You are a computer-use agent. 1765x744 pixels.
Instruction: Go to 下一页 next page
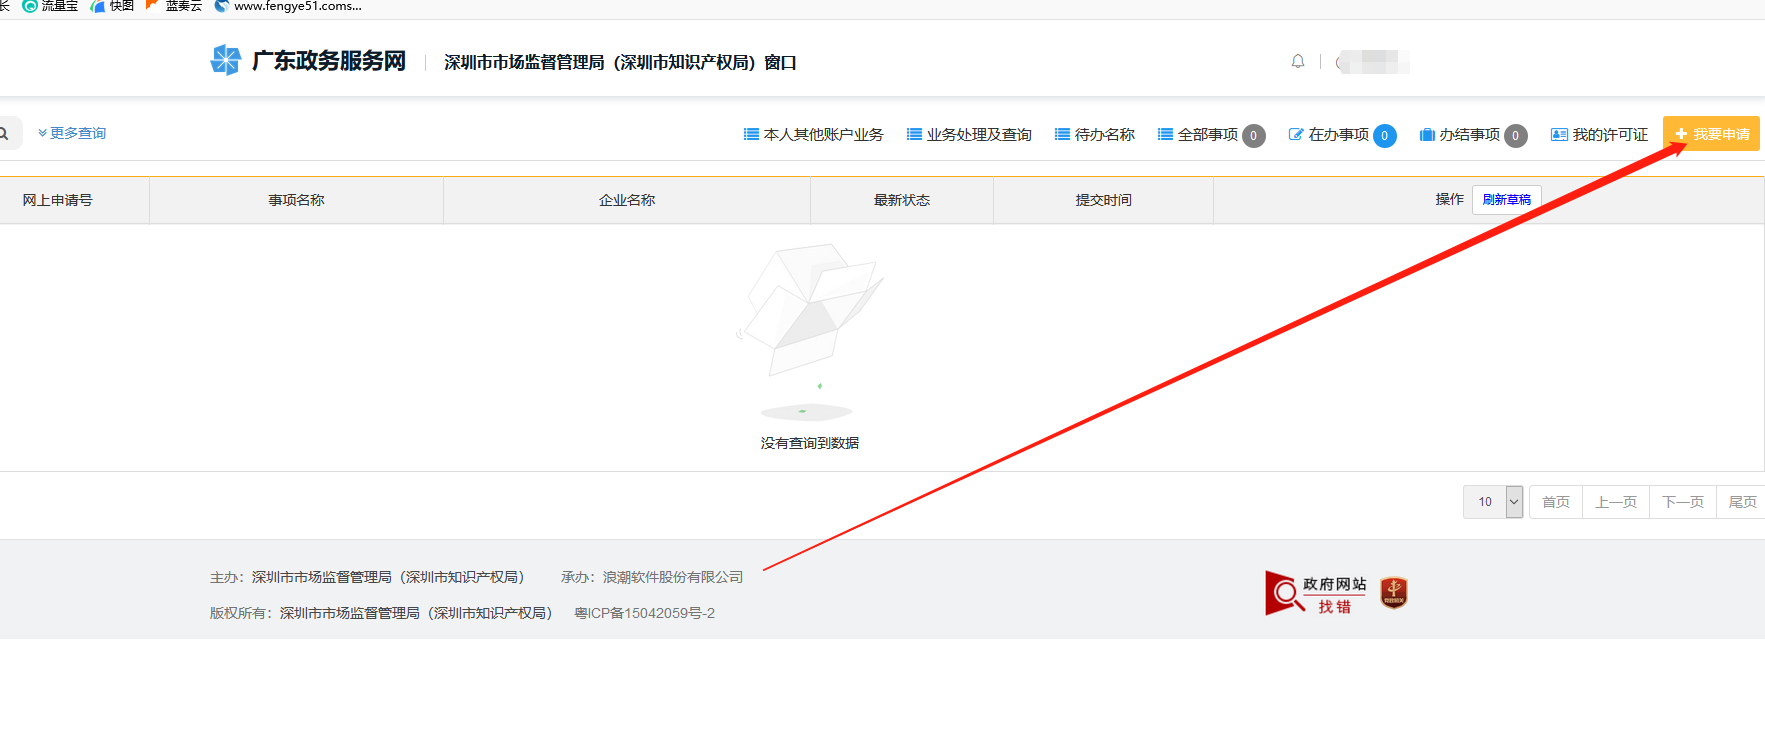[1683, 502]
